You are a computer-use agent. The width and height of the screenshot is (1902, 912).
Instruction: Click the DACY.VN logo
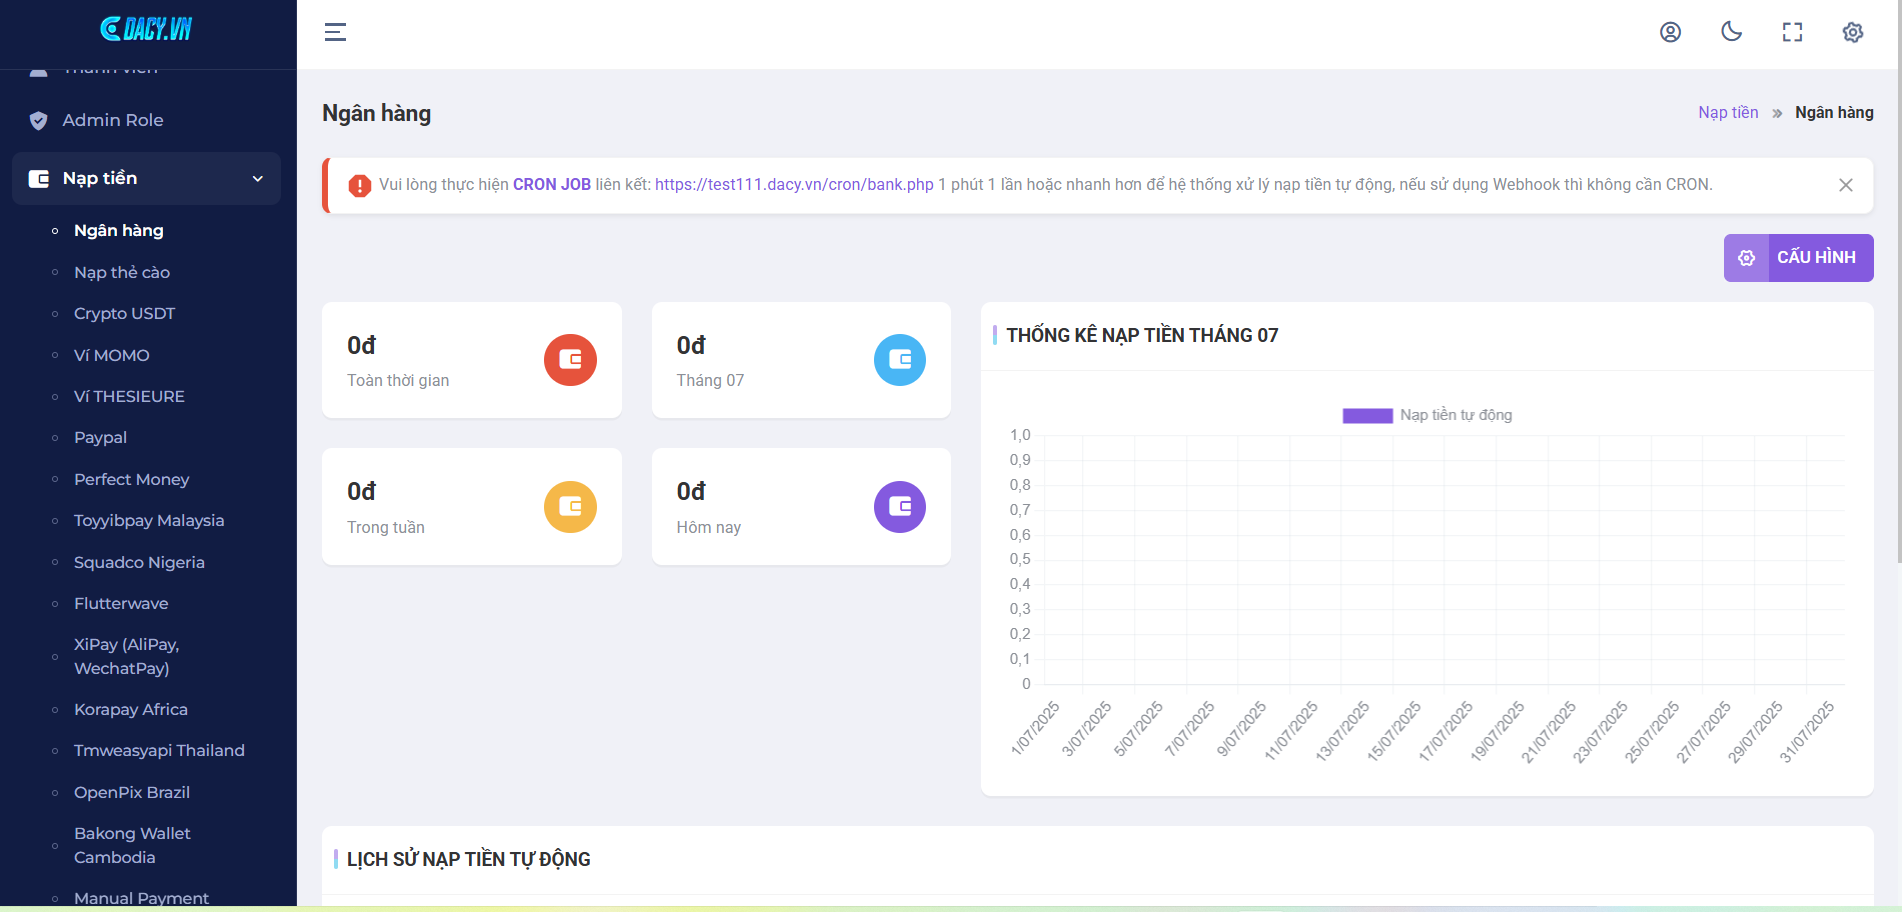pos(146,29)
